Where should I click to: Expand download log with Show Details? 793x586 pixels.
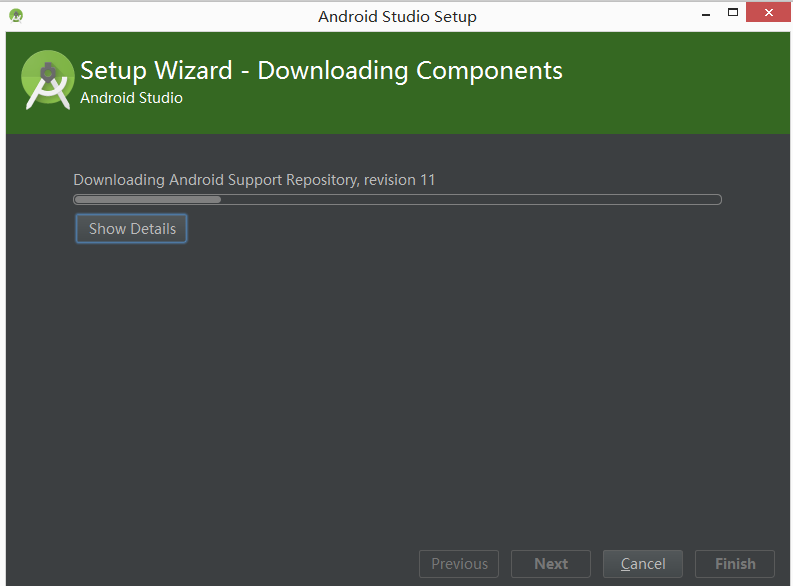click(132, 229)
